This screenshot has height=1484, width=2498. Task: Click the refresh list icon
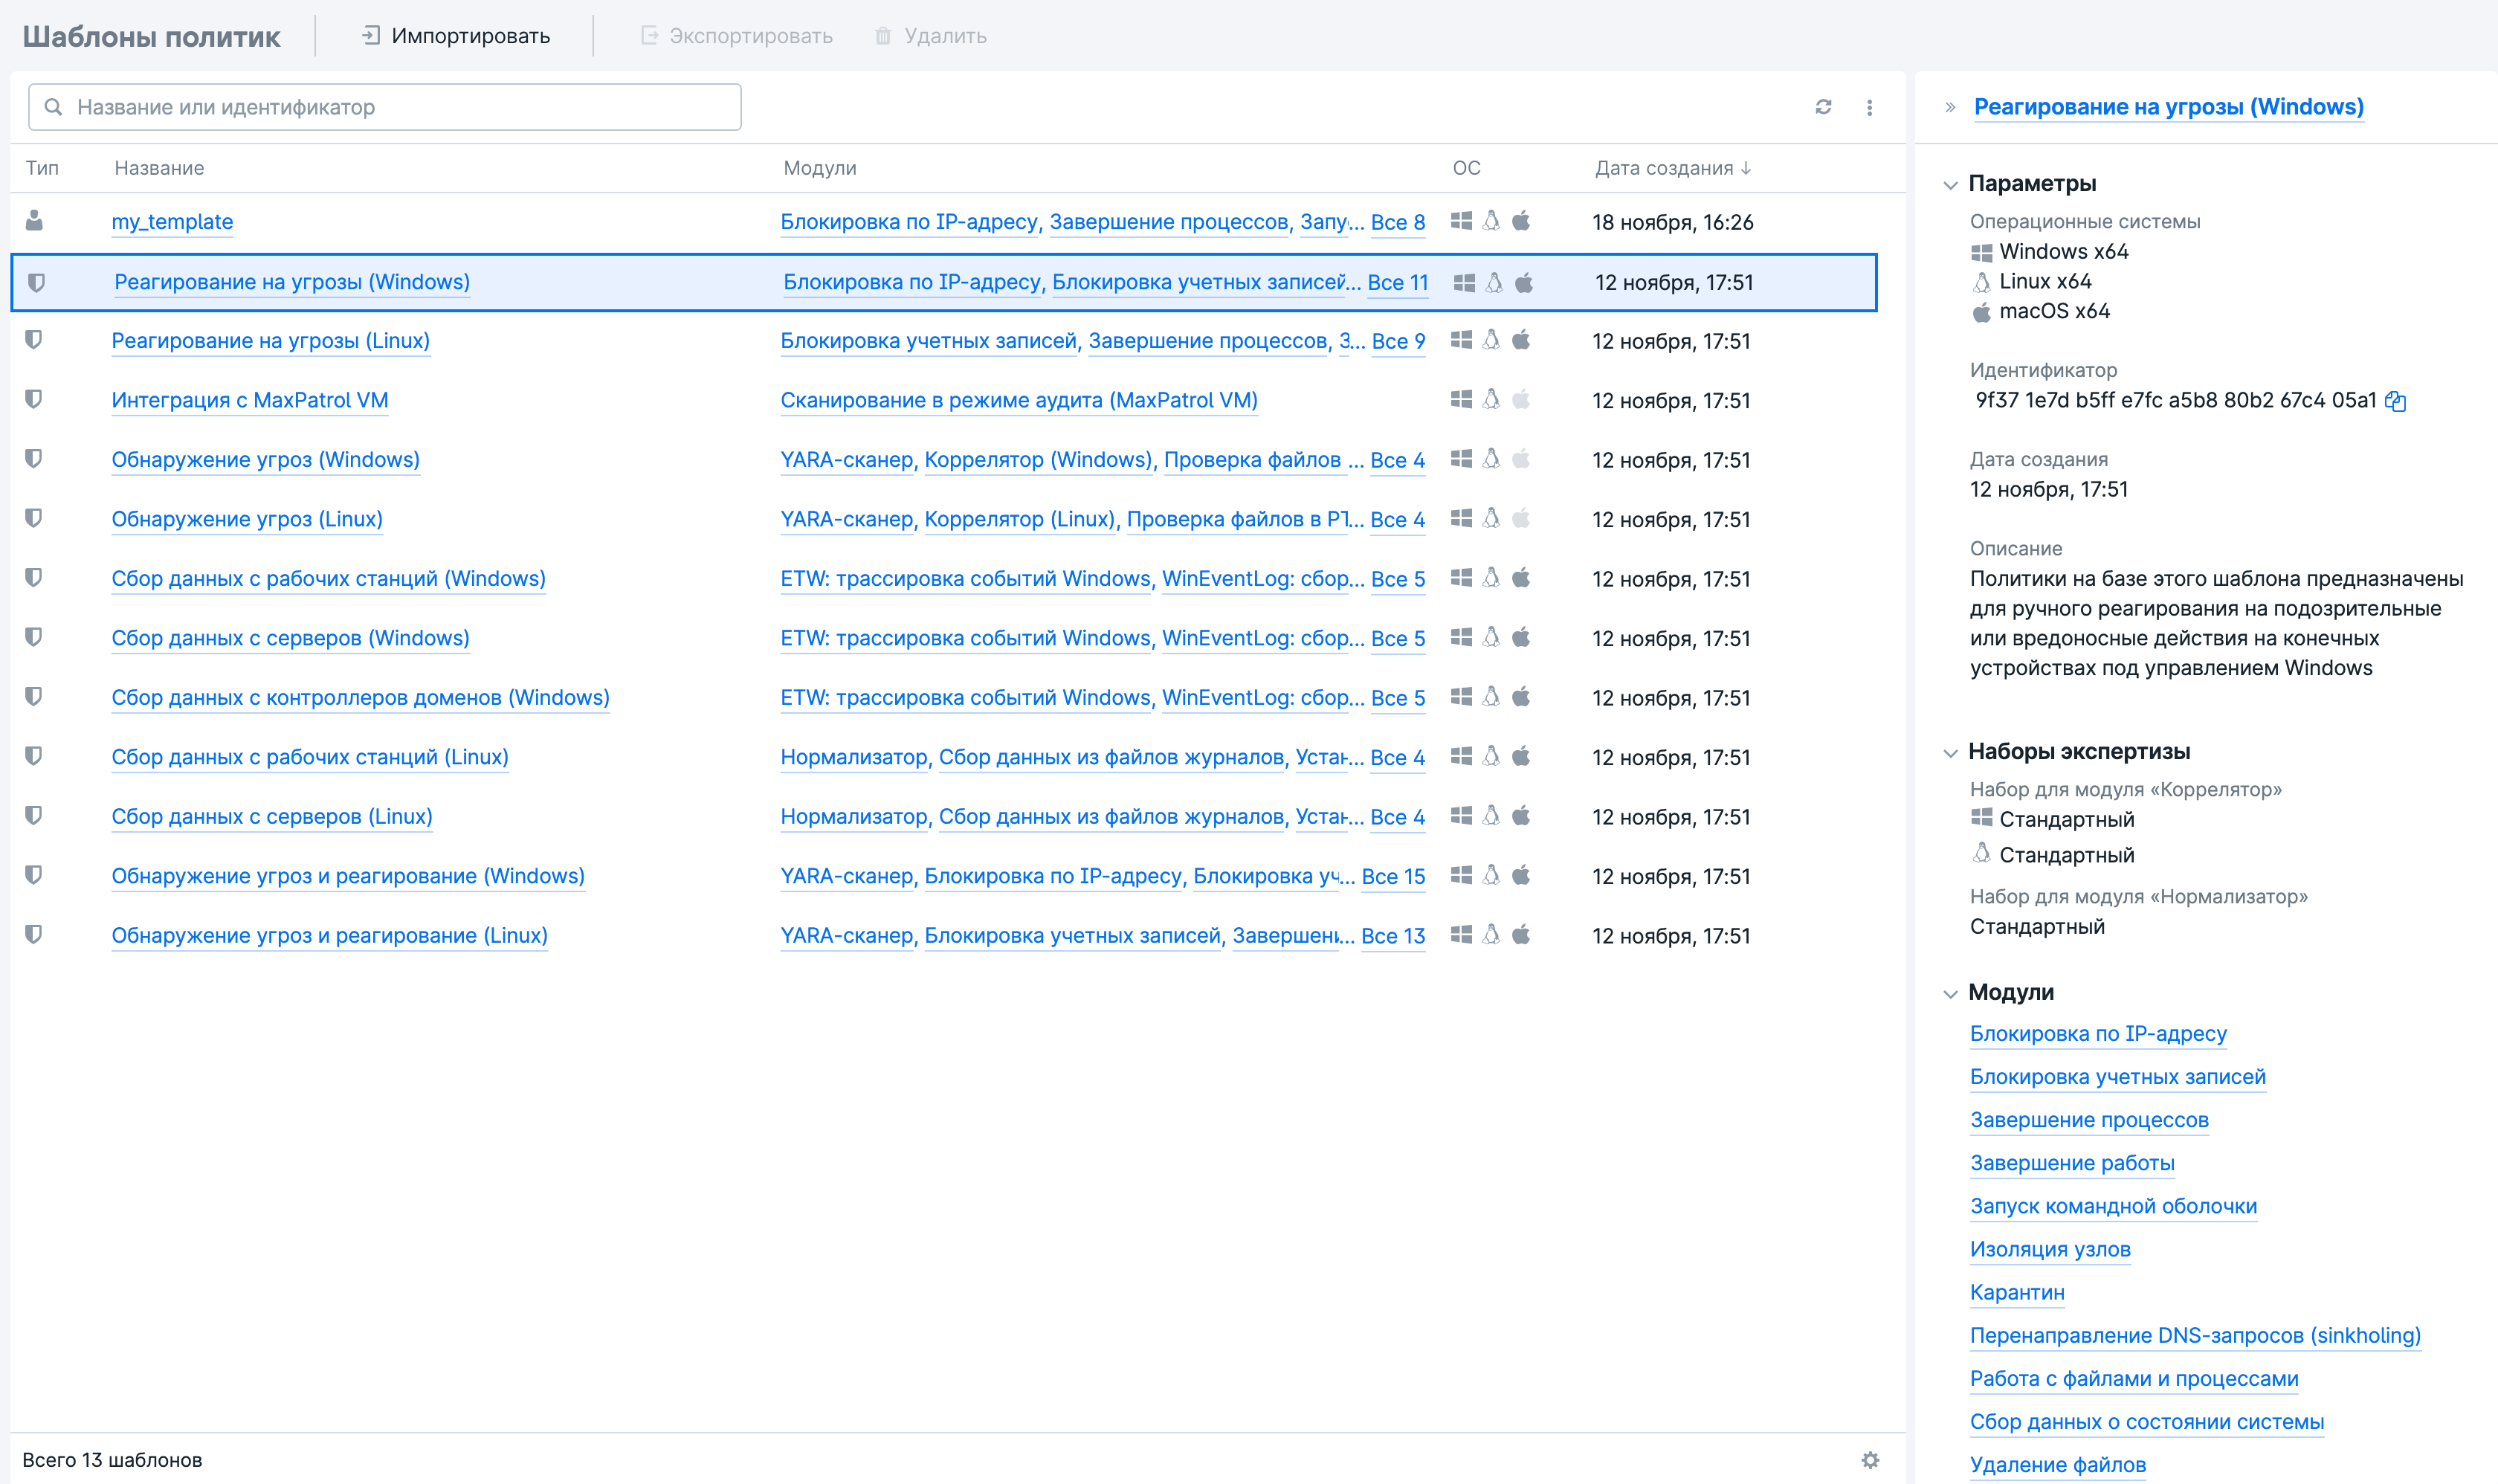[1823, 107]
